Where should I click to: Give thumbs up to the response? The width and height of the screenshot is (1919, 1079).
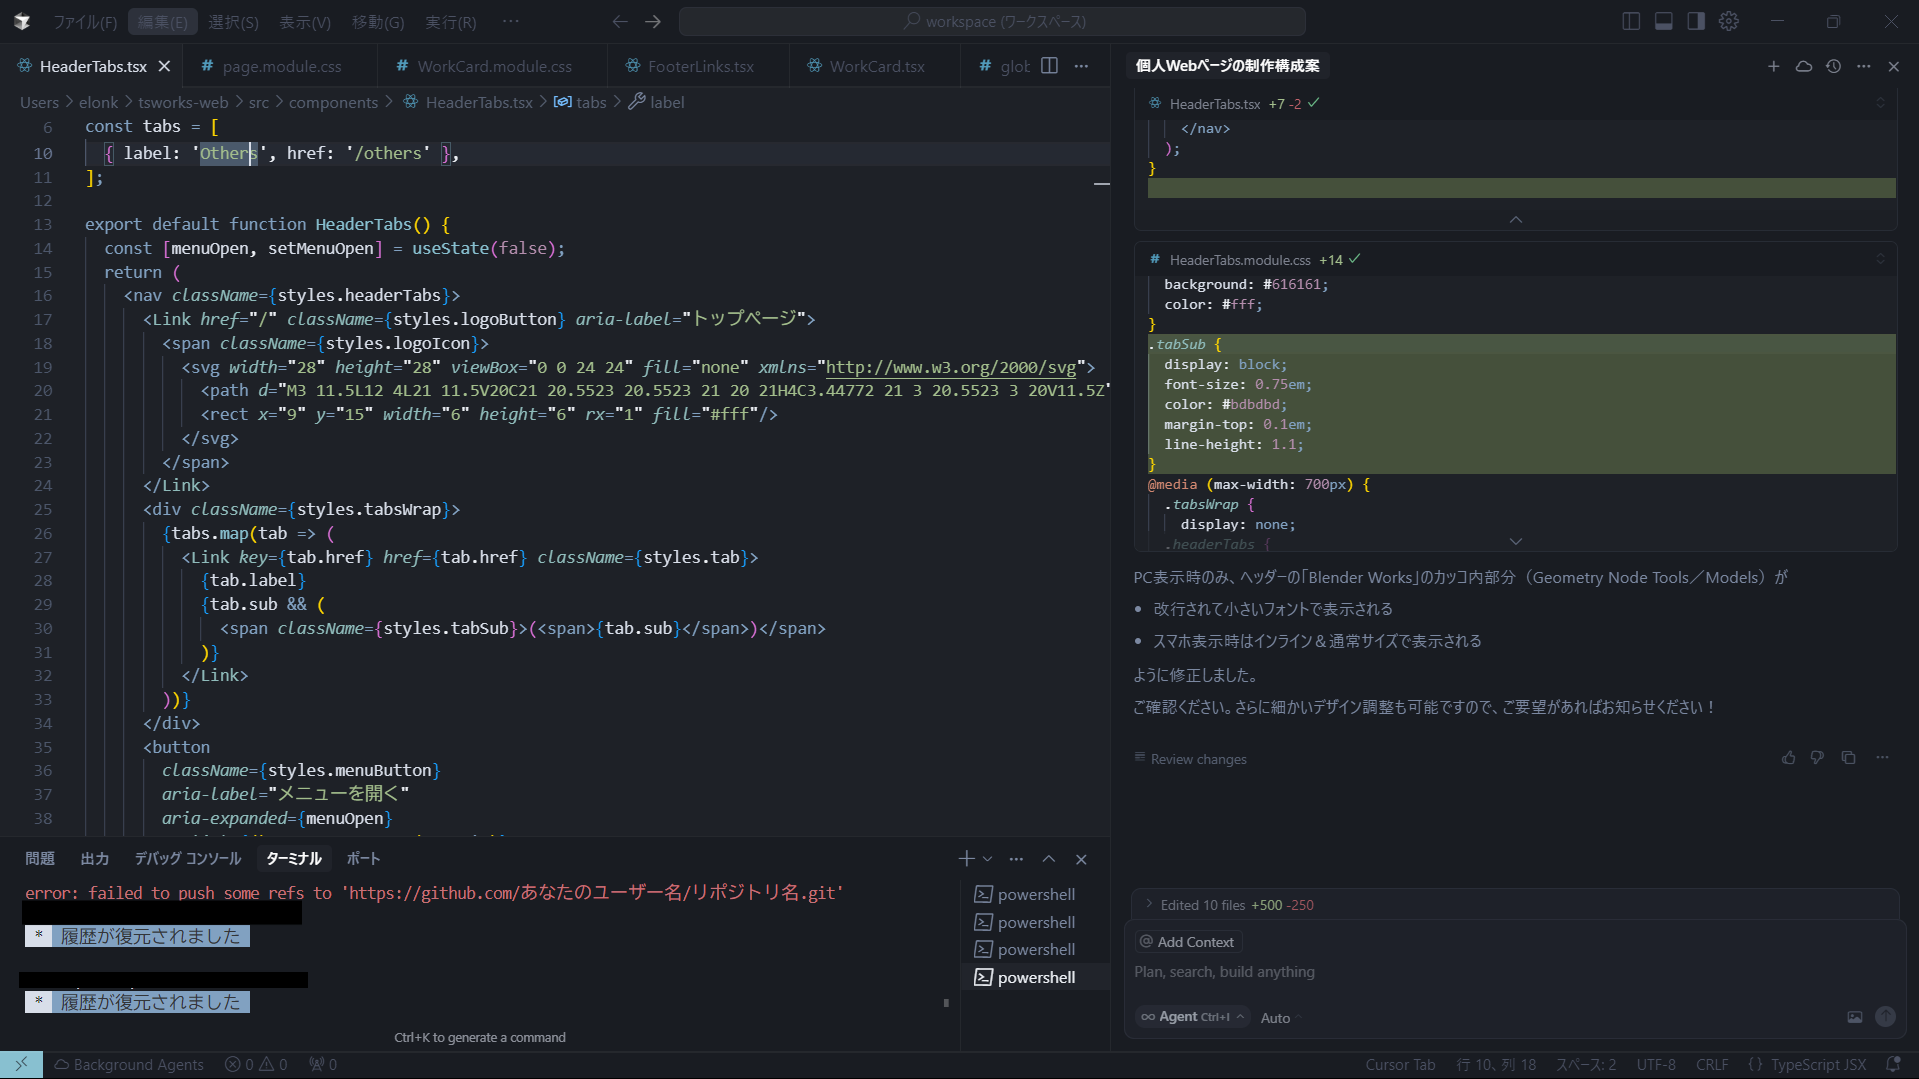click(1788, 758)
